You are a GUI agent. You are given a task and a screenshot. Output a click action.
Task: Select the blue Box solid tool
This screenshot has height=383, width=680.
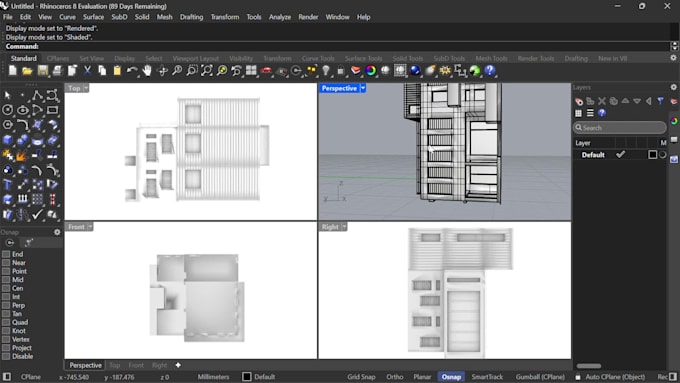pyautogui.click(x=7, y=140)
